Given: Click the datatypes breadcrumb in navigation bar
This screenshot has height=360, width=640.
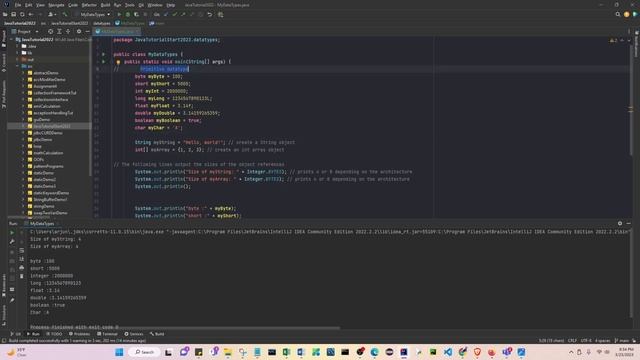Looking at the screenshot, I should point(102,23).
